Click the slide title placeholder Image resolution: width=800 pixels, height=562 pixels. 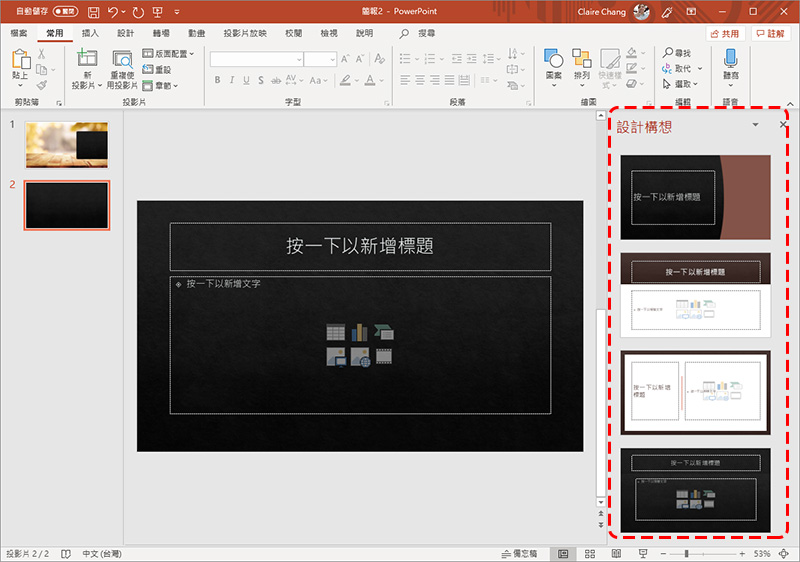click(360, 246)
